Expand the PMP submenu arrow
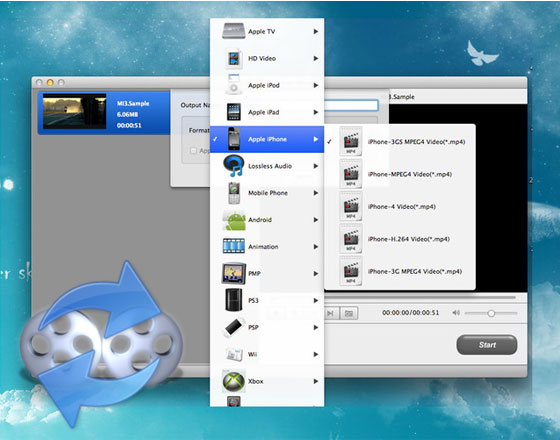The width and height of the screenshot is (560, 440). pos(316,274)
